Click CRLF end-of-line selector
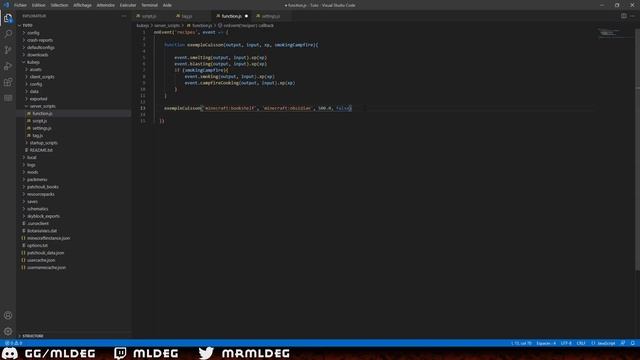Image resolution: width=640 pixels, height=360 pixels. [581, 343]
